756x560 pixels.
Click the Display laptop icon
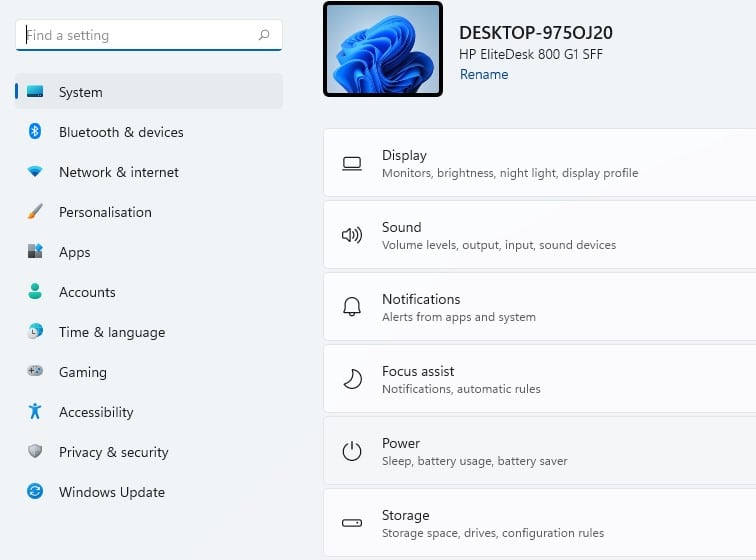352,164
